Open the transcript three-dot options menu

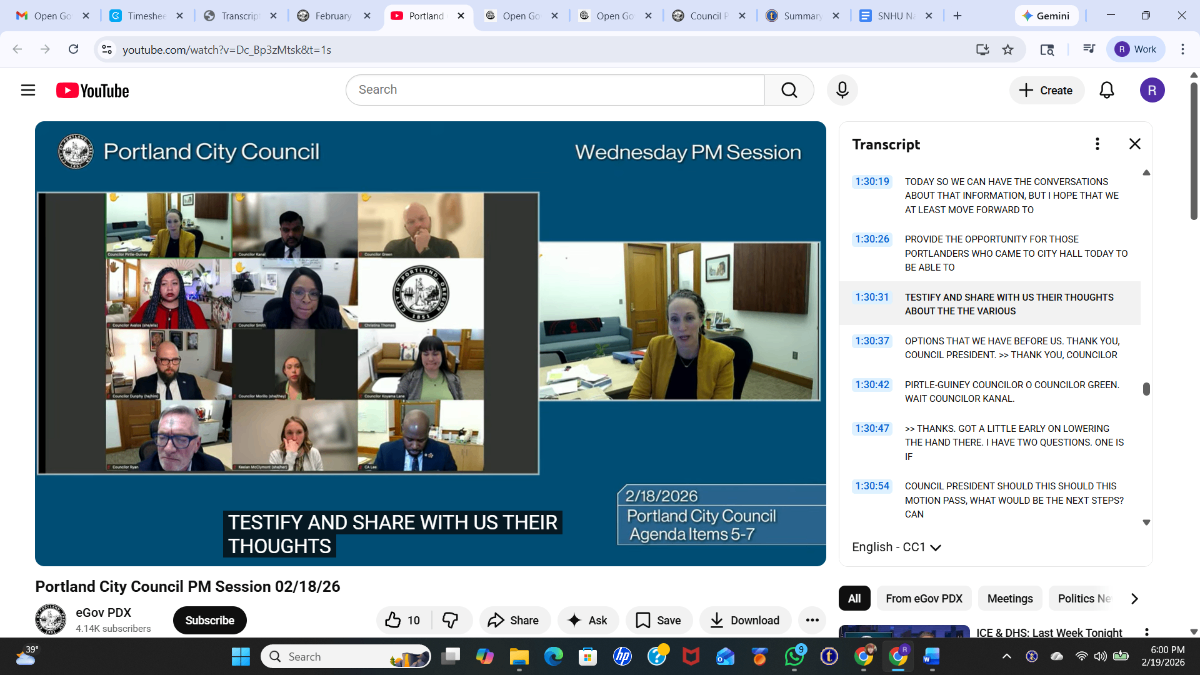1097,144
